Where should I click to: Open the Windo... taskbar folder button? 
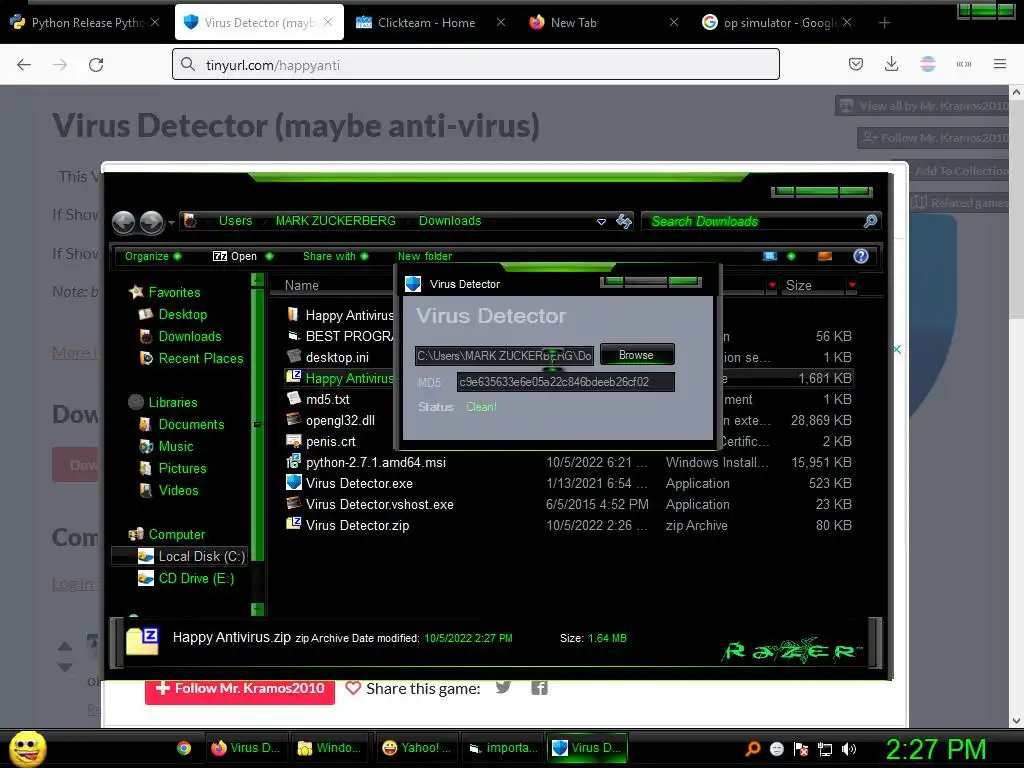pyautogui.click(x=330, y=748)
